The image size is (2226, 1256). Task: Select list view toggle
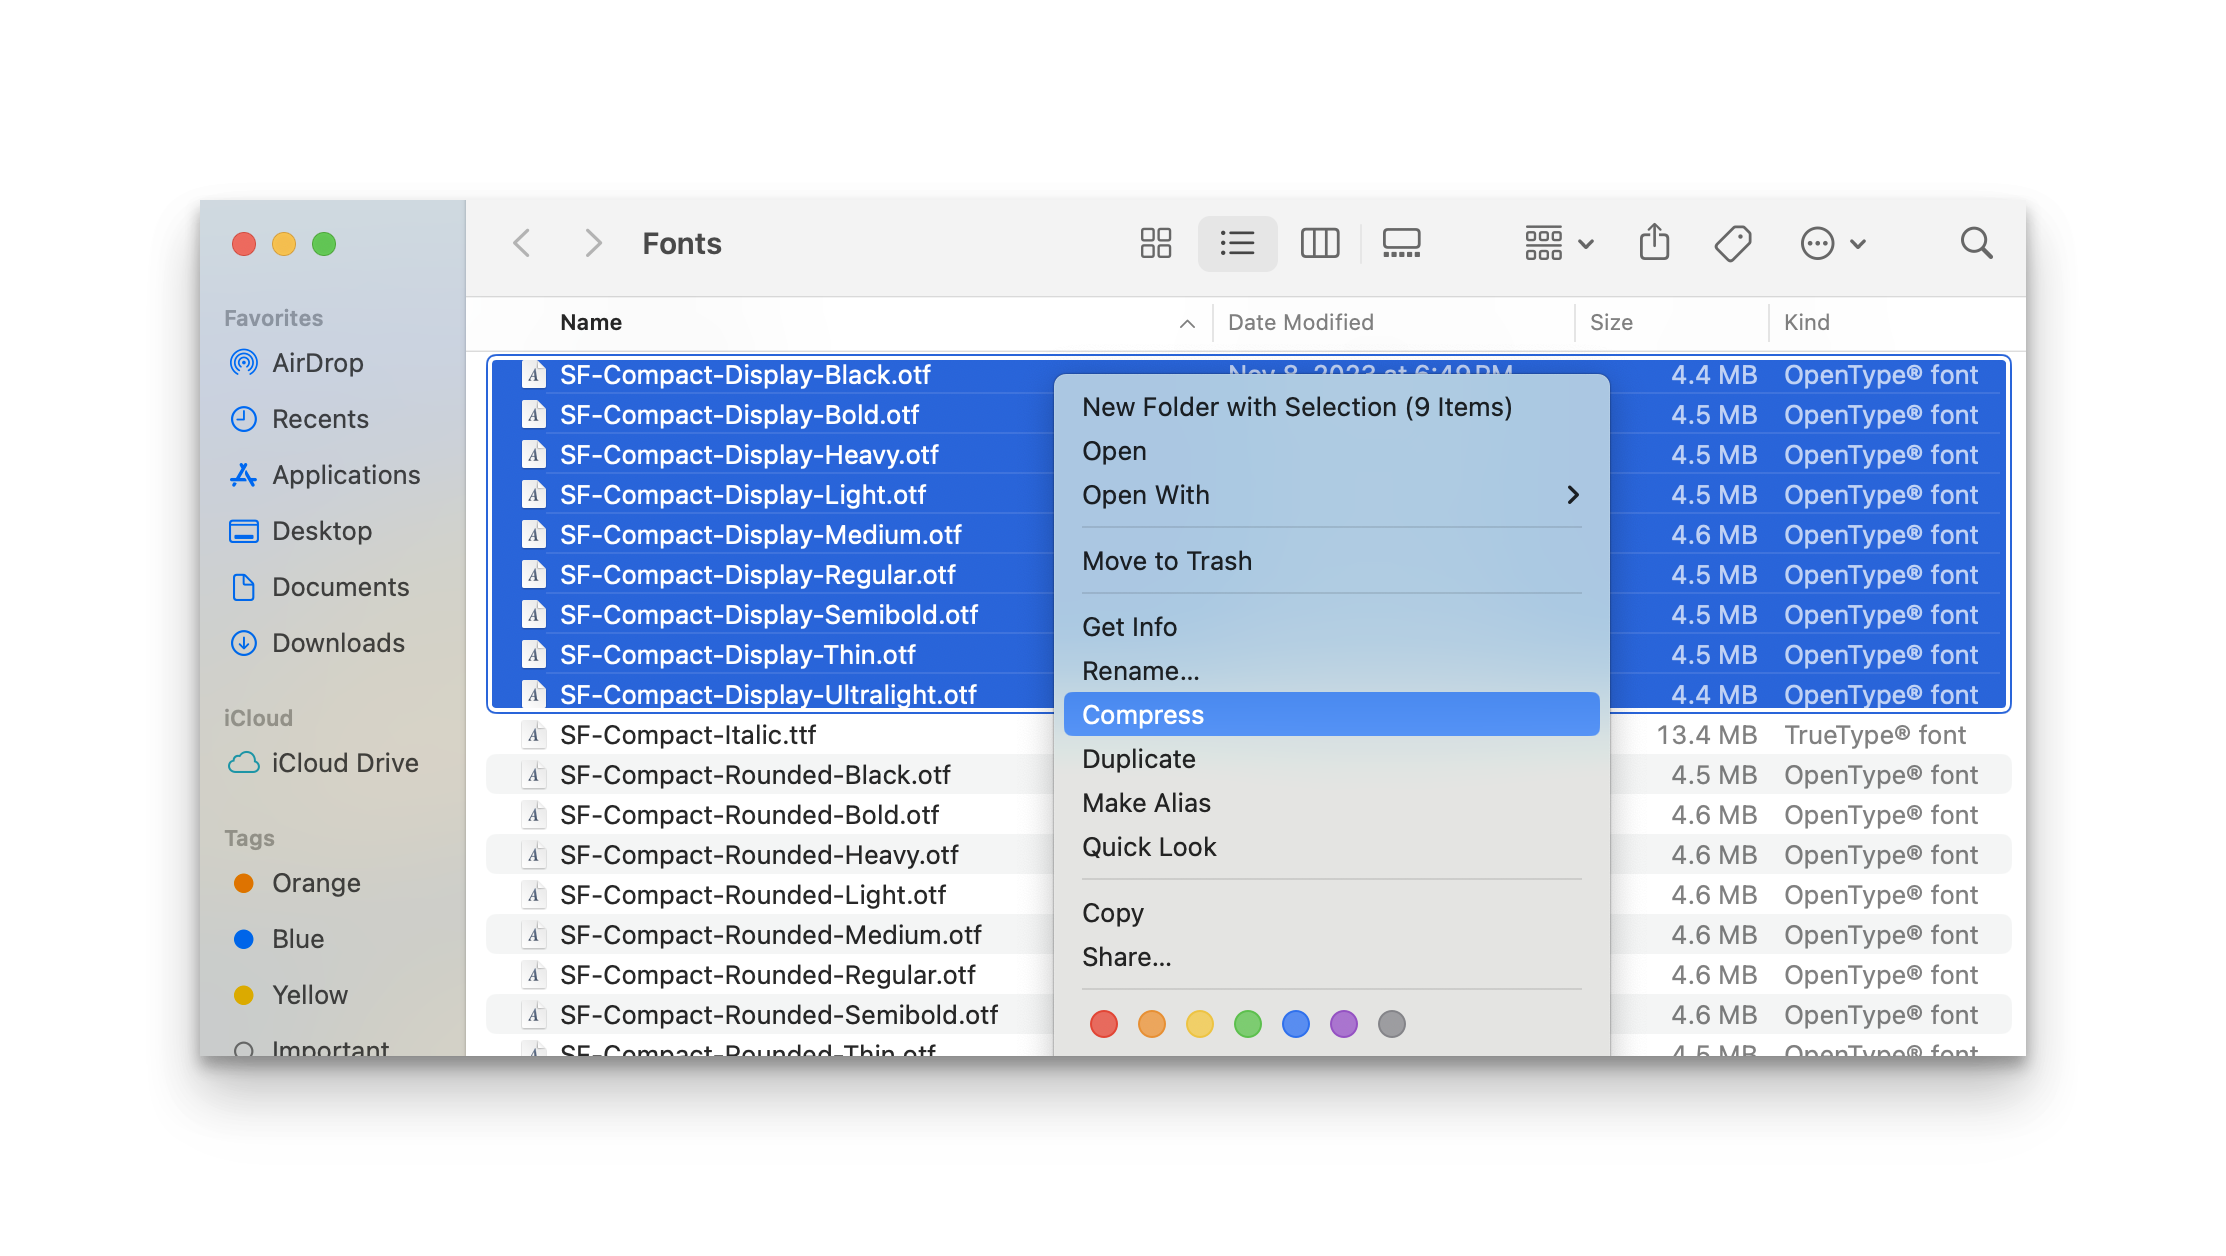(1237, 243)
